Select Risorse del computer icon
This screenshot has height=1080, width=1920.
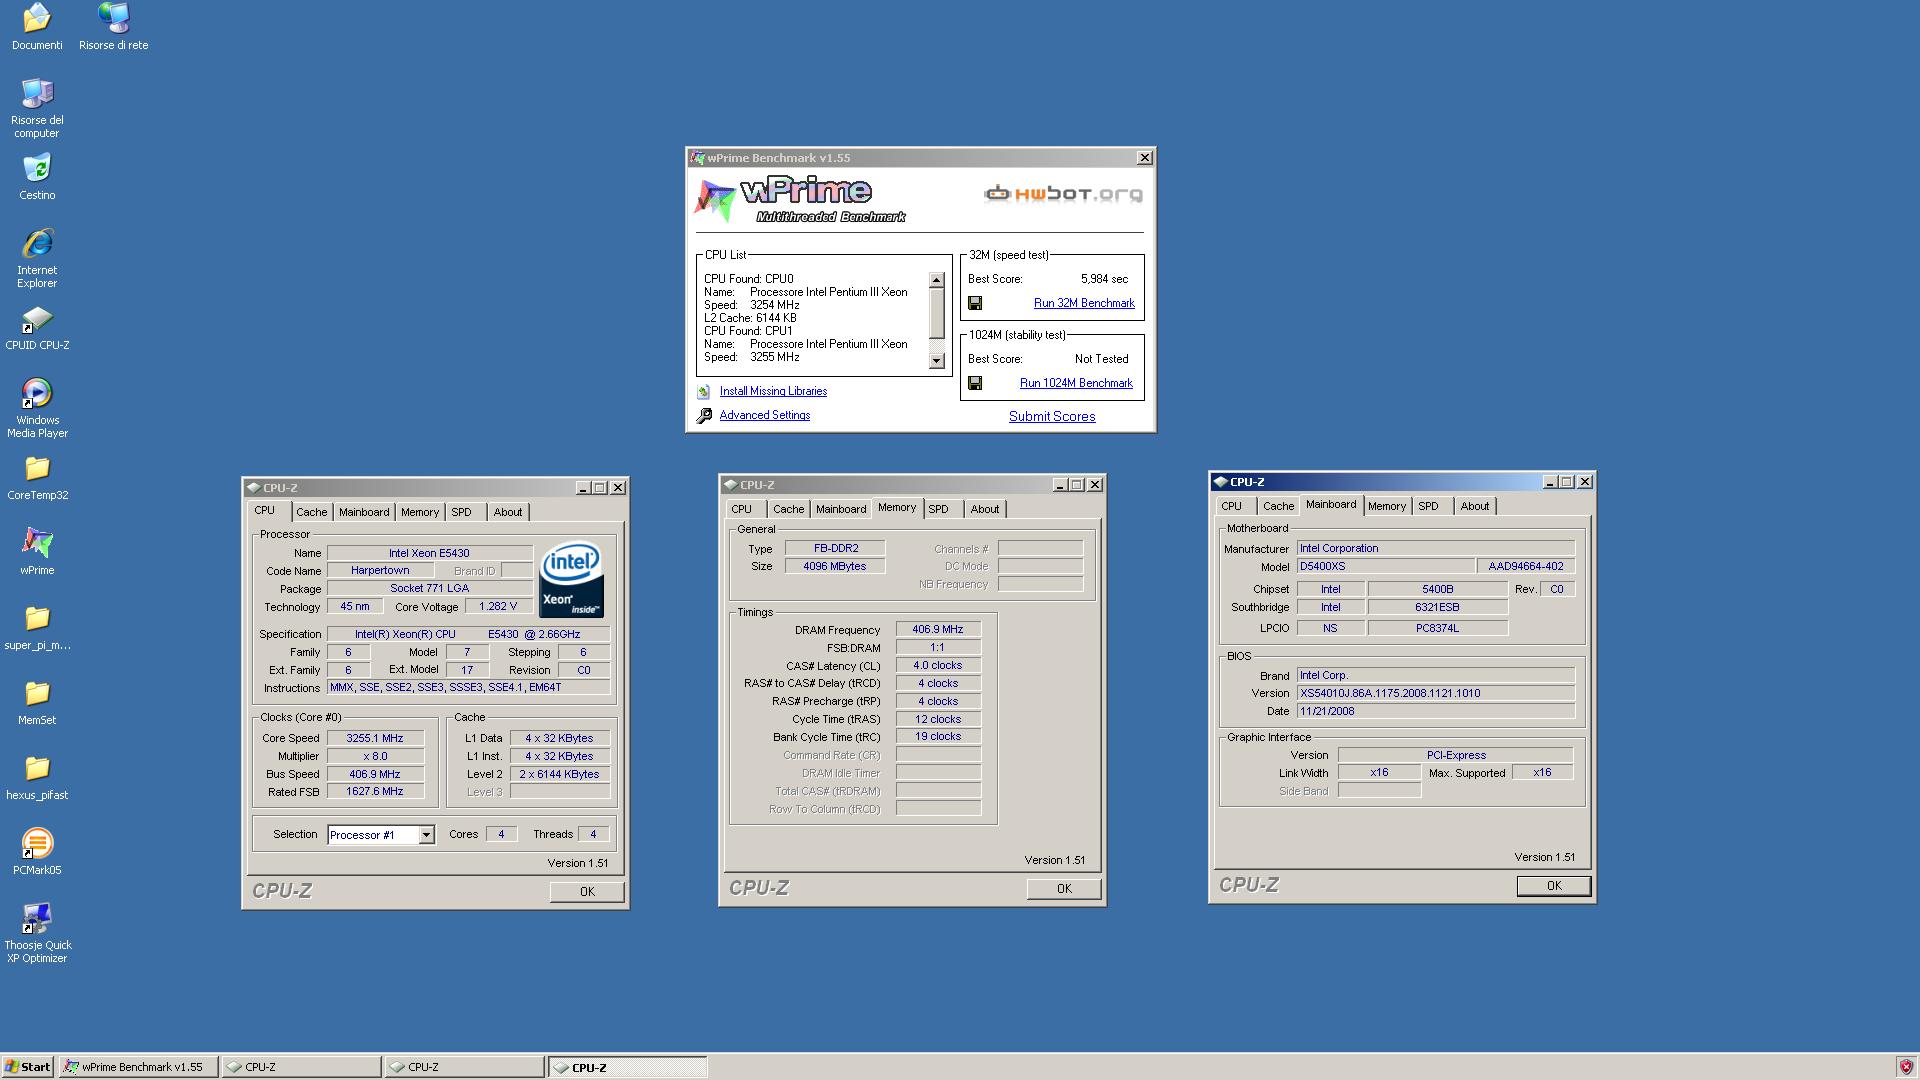pos(37,108)
